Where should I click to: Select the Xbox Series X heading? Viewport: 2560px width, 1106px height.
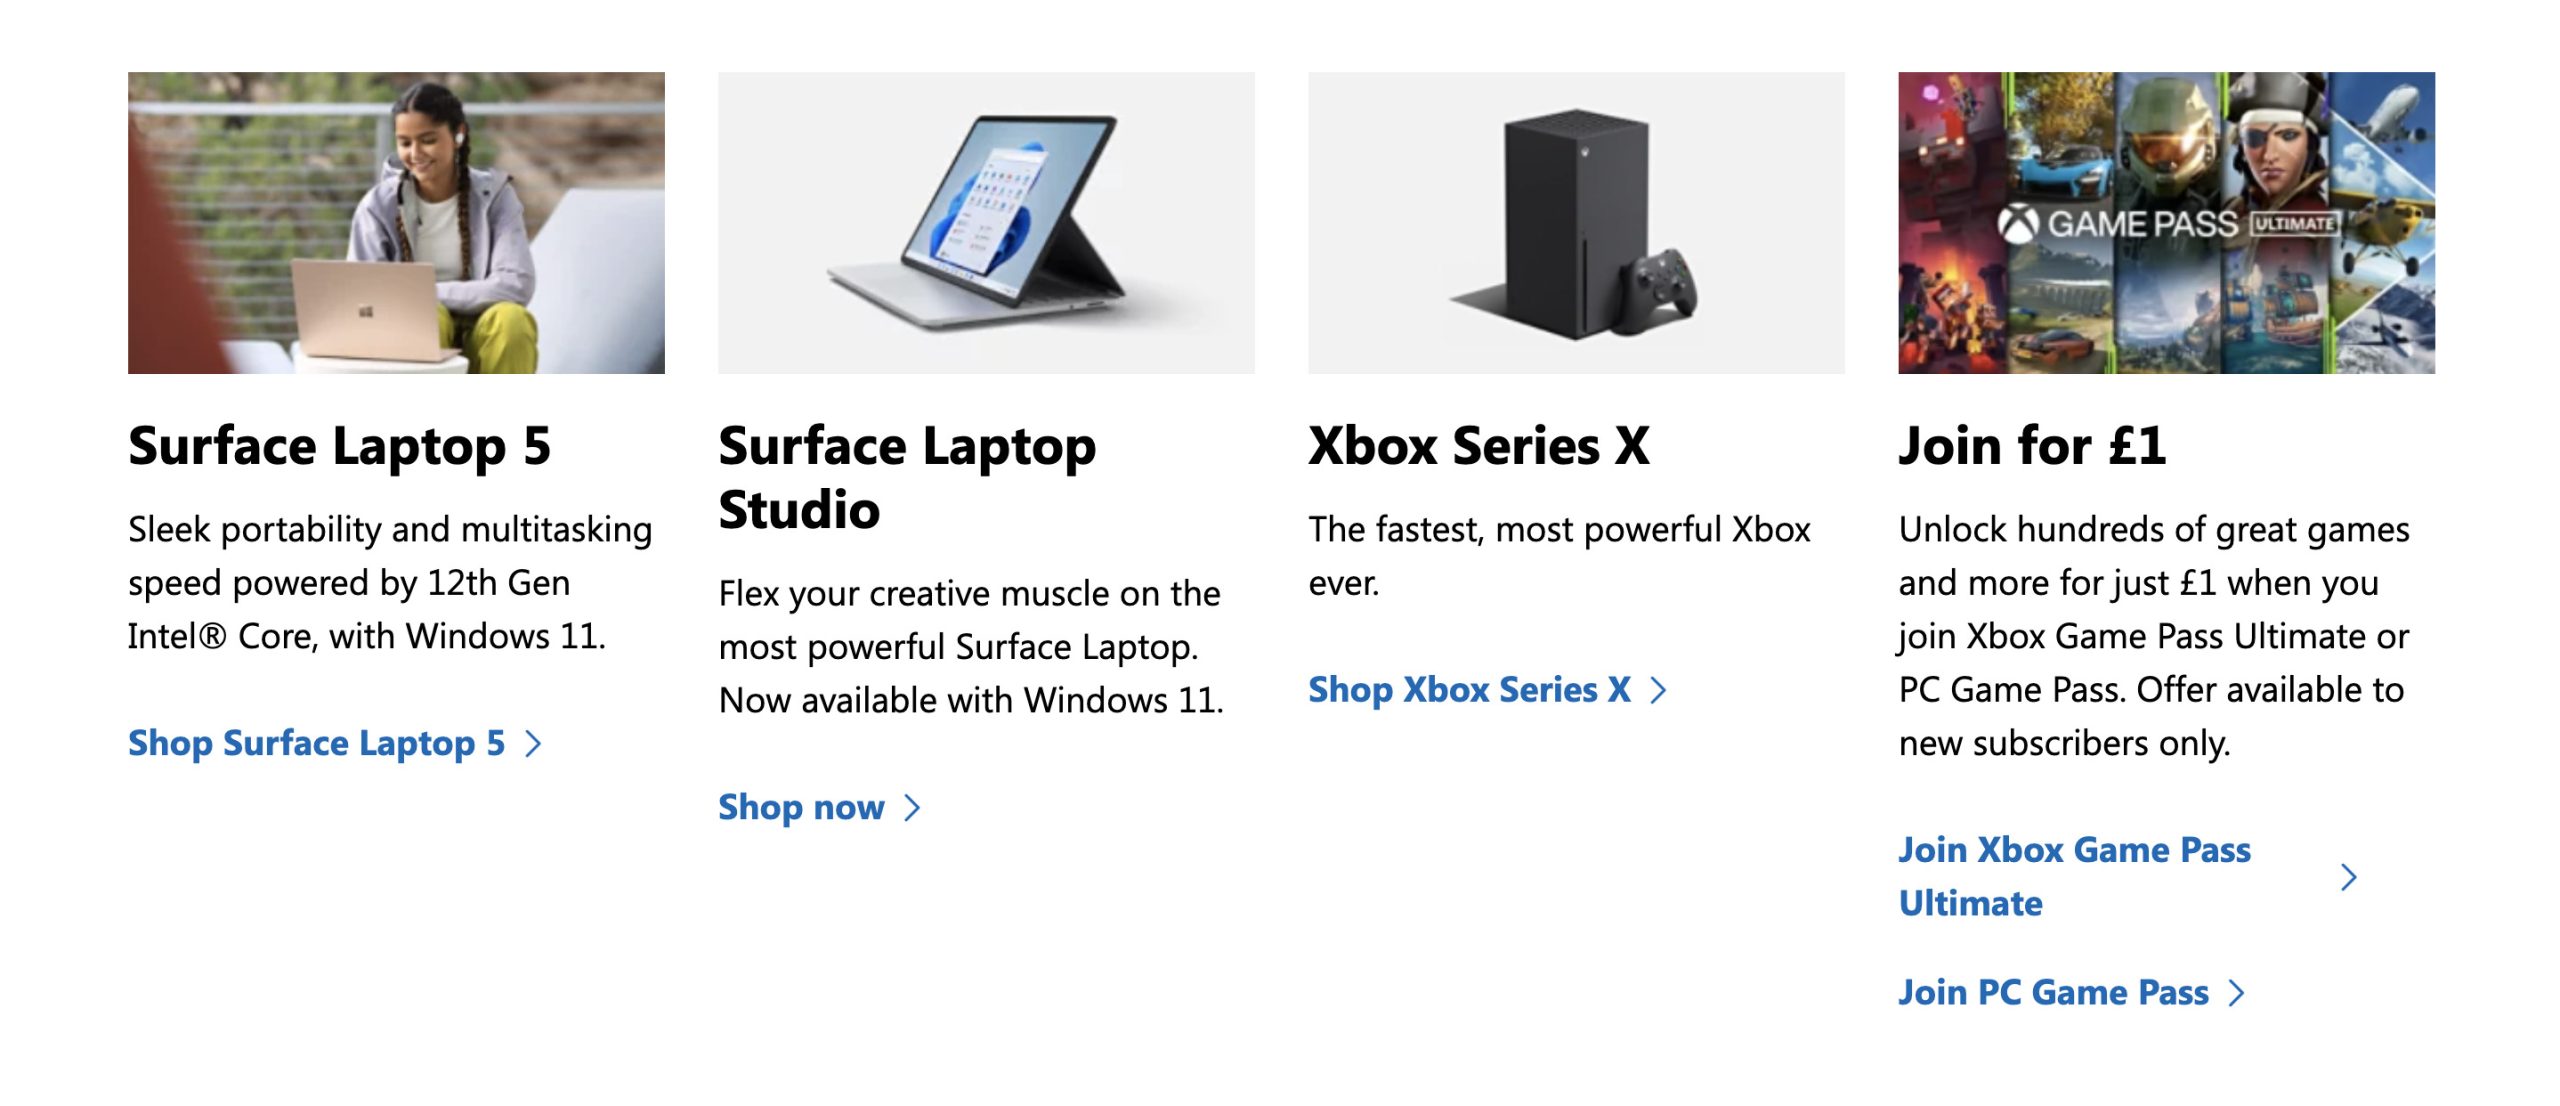(1479, 446)
